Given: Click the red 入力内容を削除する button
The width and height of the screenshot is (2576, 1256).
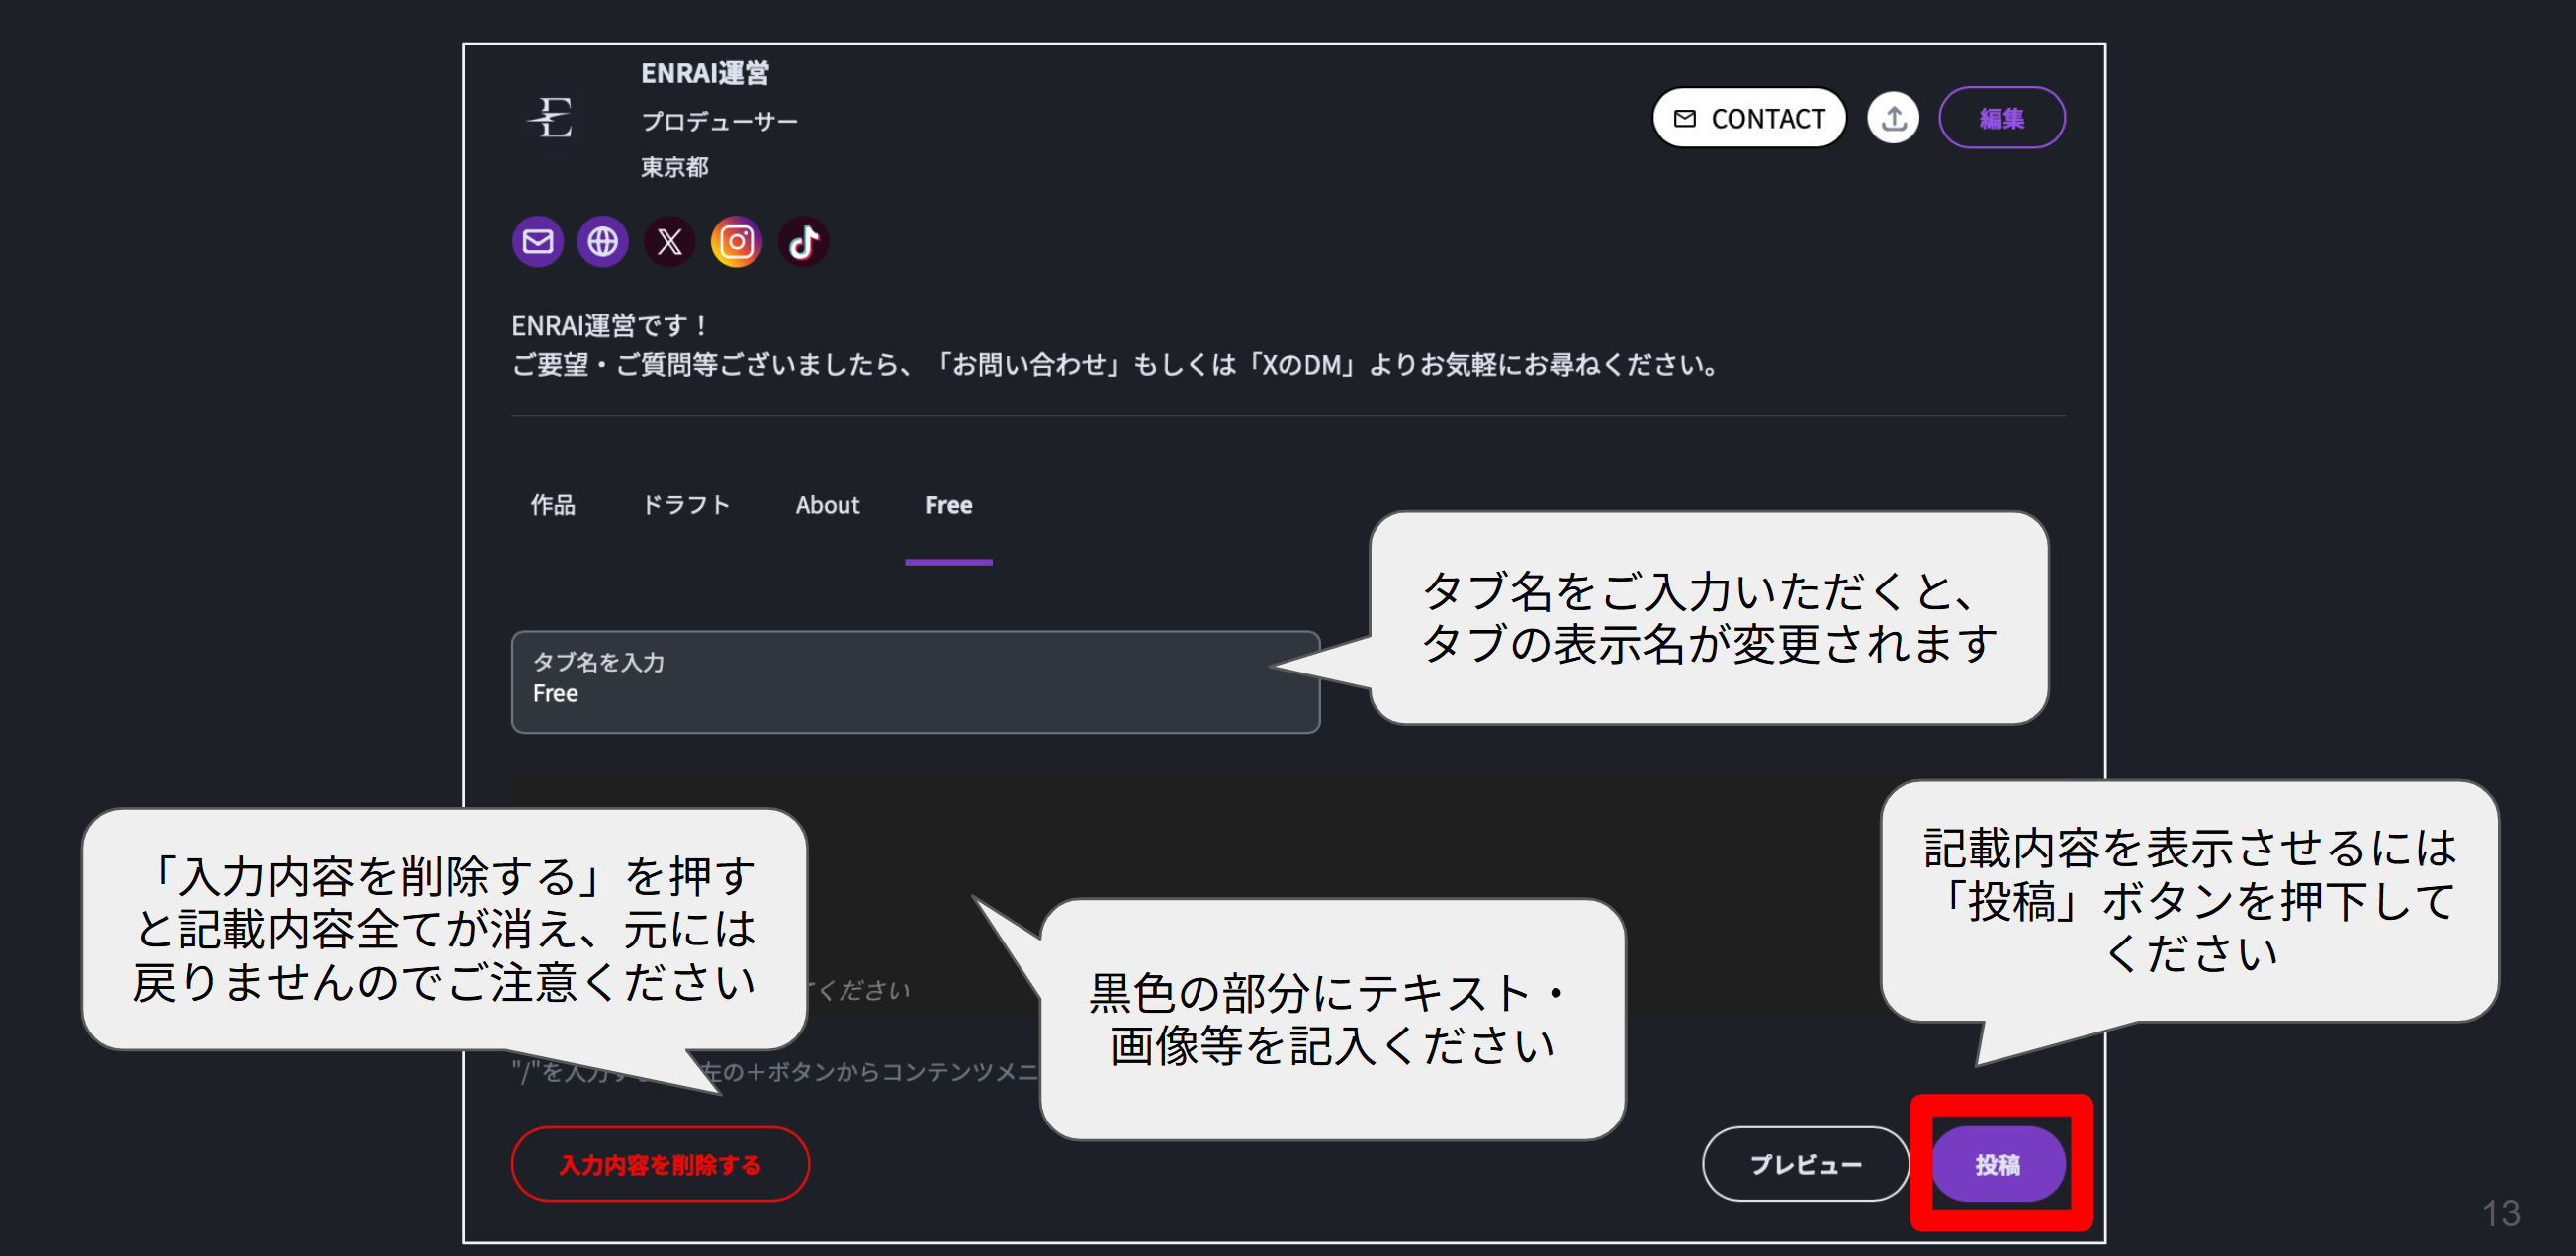Looking at the screenshot, I should pyautogui.click(x=660, y=1164).
